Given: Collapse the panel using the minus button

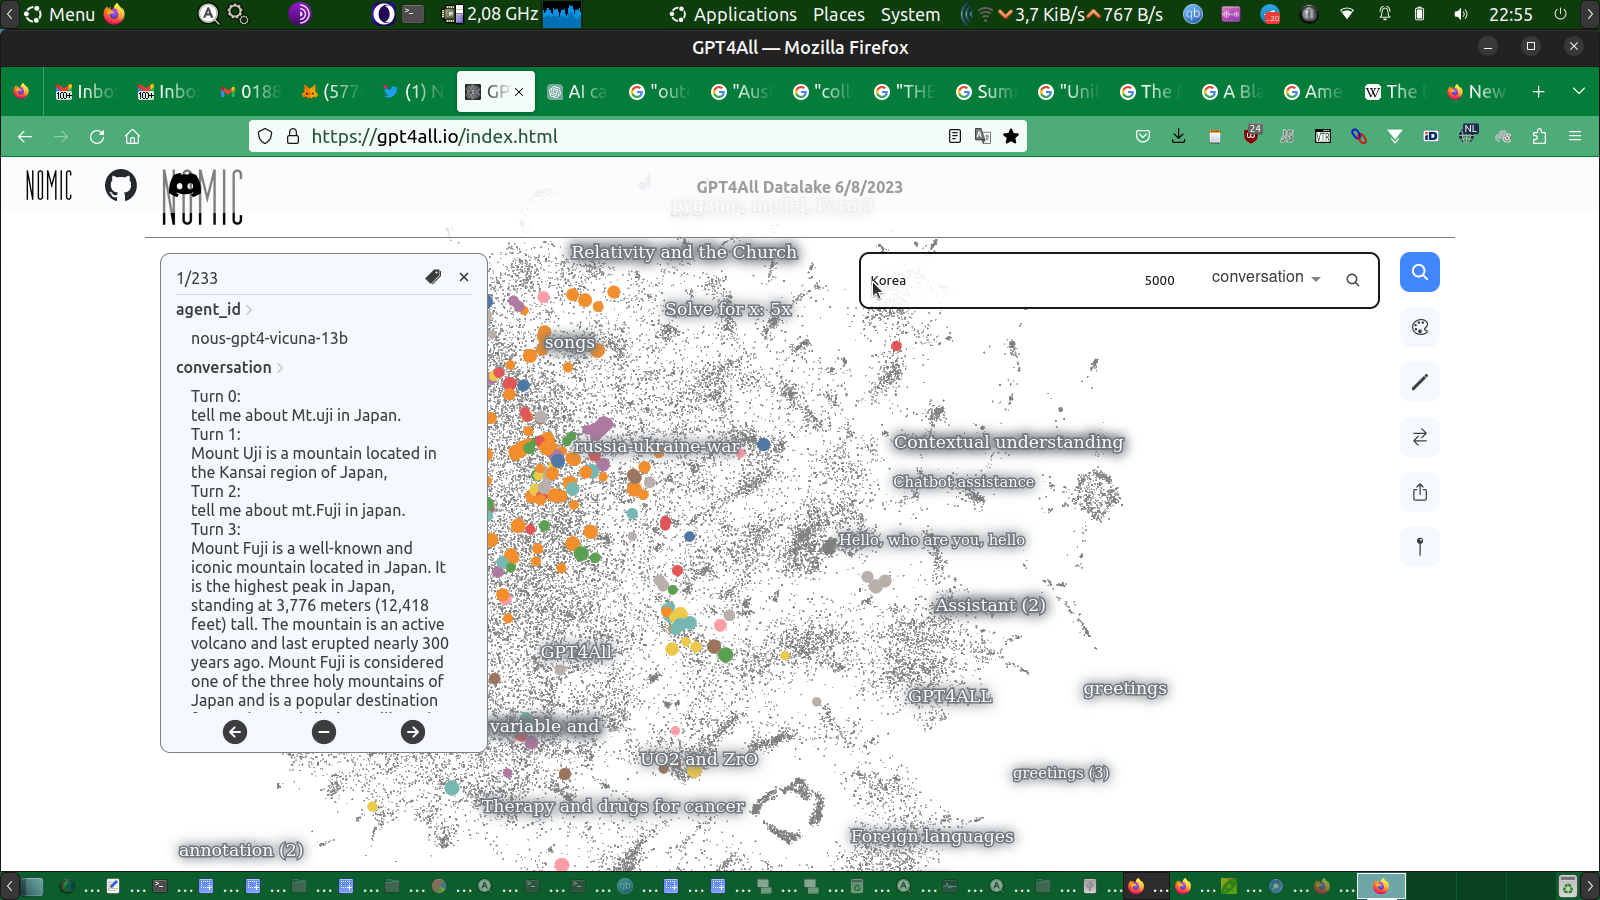Looking at the screenshot, I should pos(324,732).
